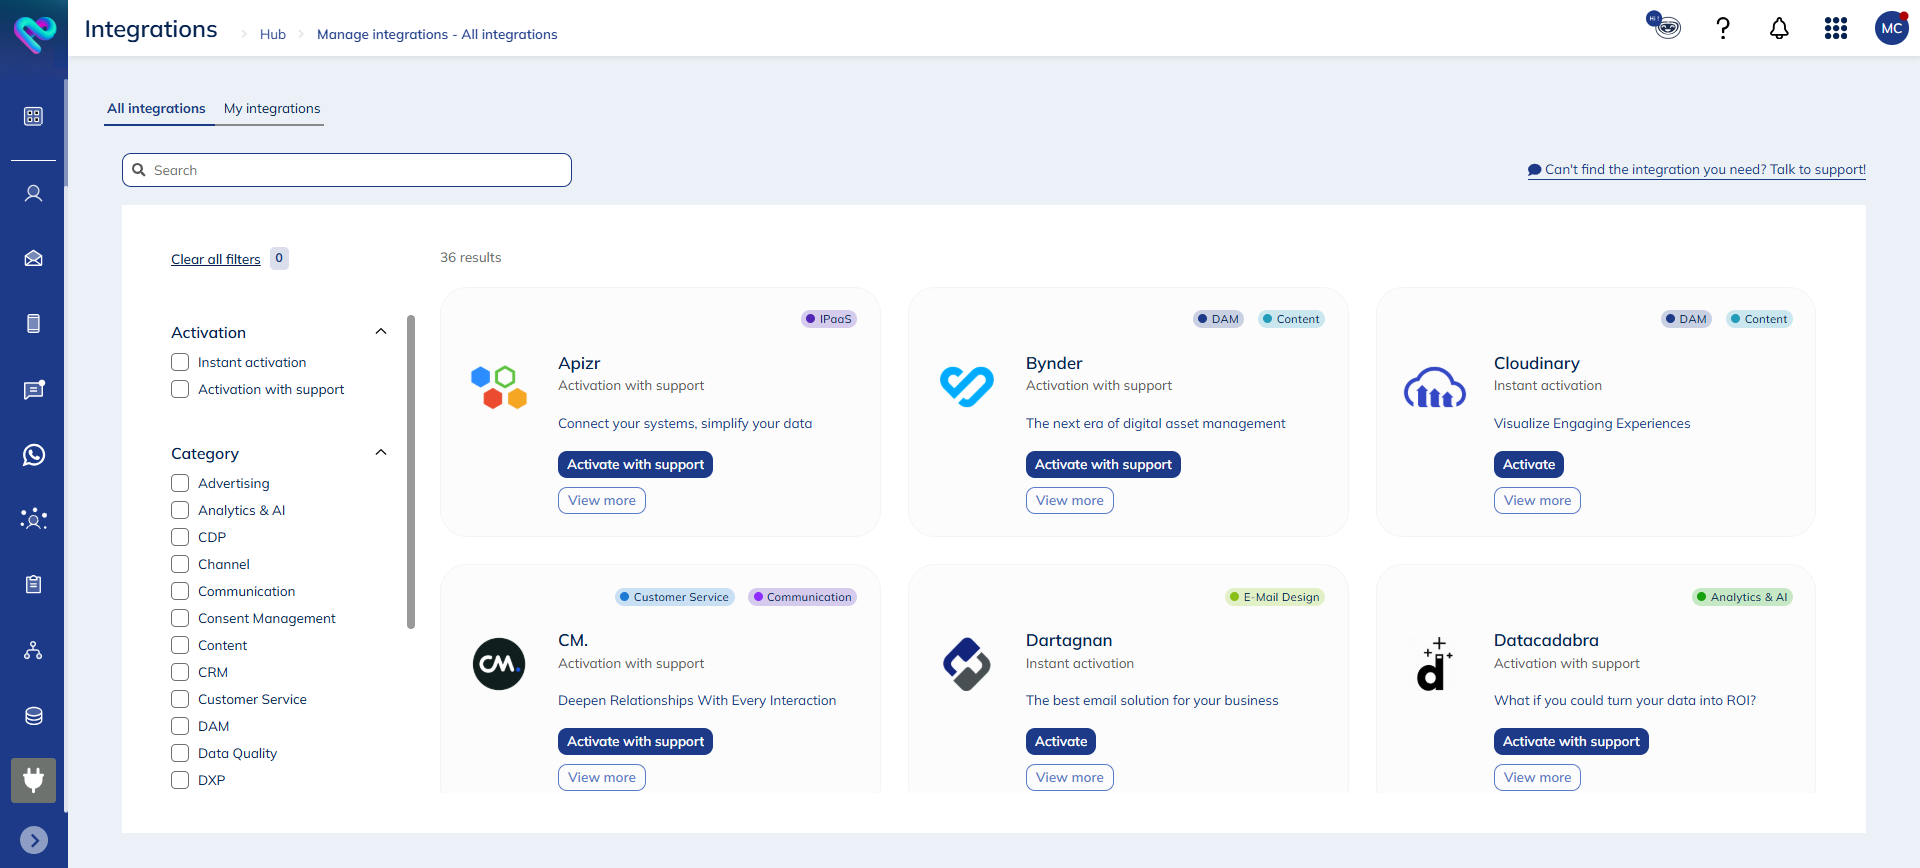Select the contacts person icon in sidebar

coord(33,193)
